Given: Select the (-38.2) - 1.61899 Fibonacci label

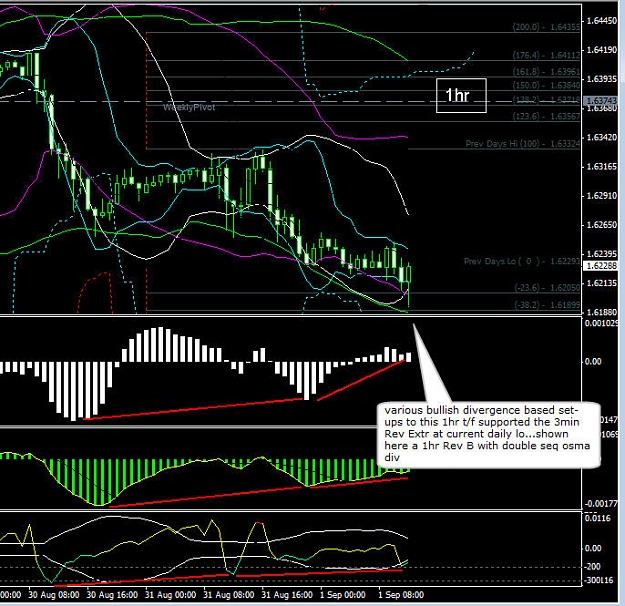Looking at the screenshot, I should pyautogui.click(x=546, y=305).
